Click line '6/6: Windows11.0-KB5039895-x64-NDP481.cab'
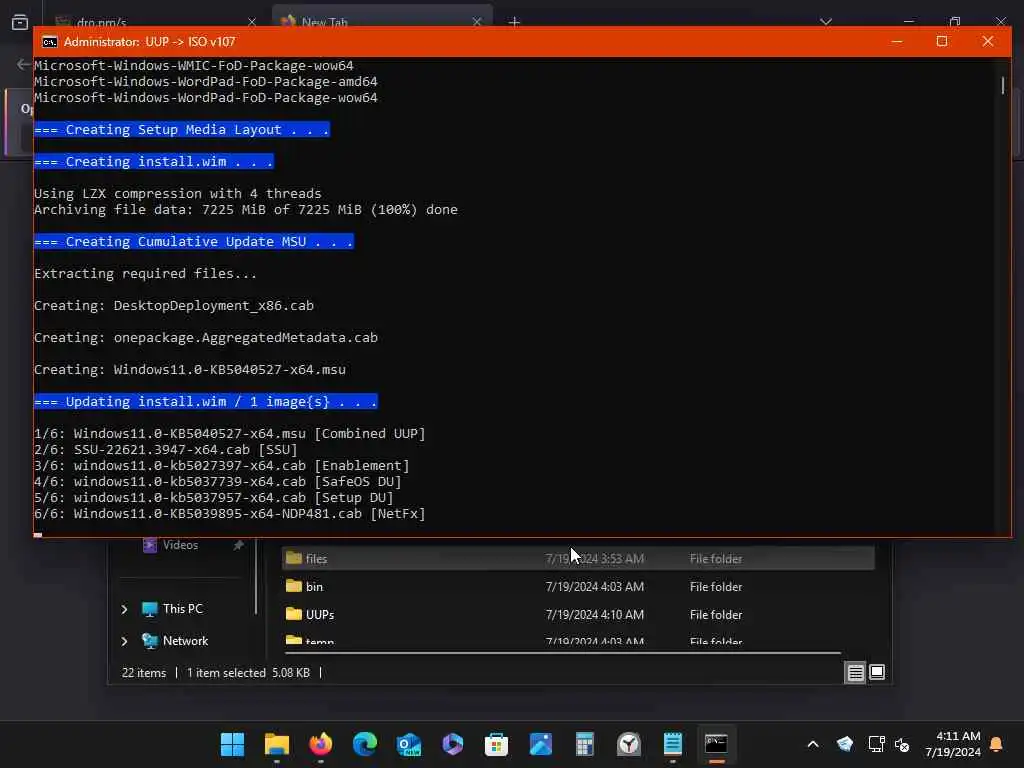Viewport: 1024px width, 768px height. tap(230, 513)
